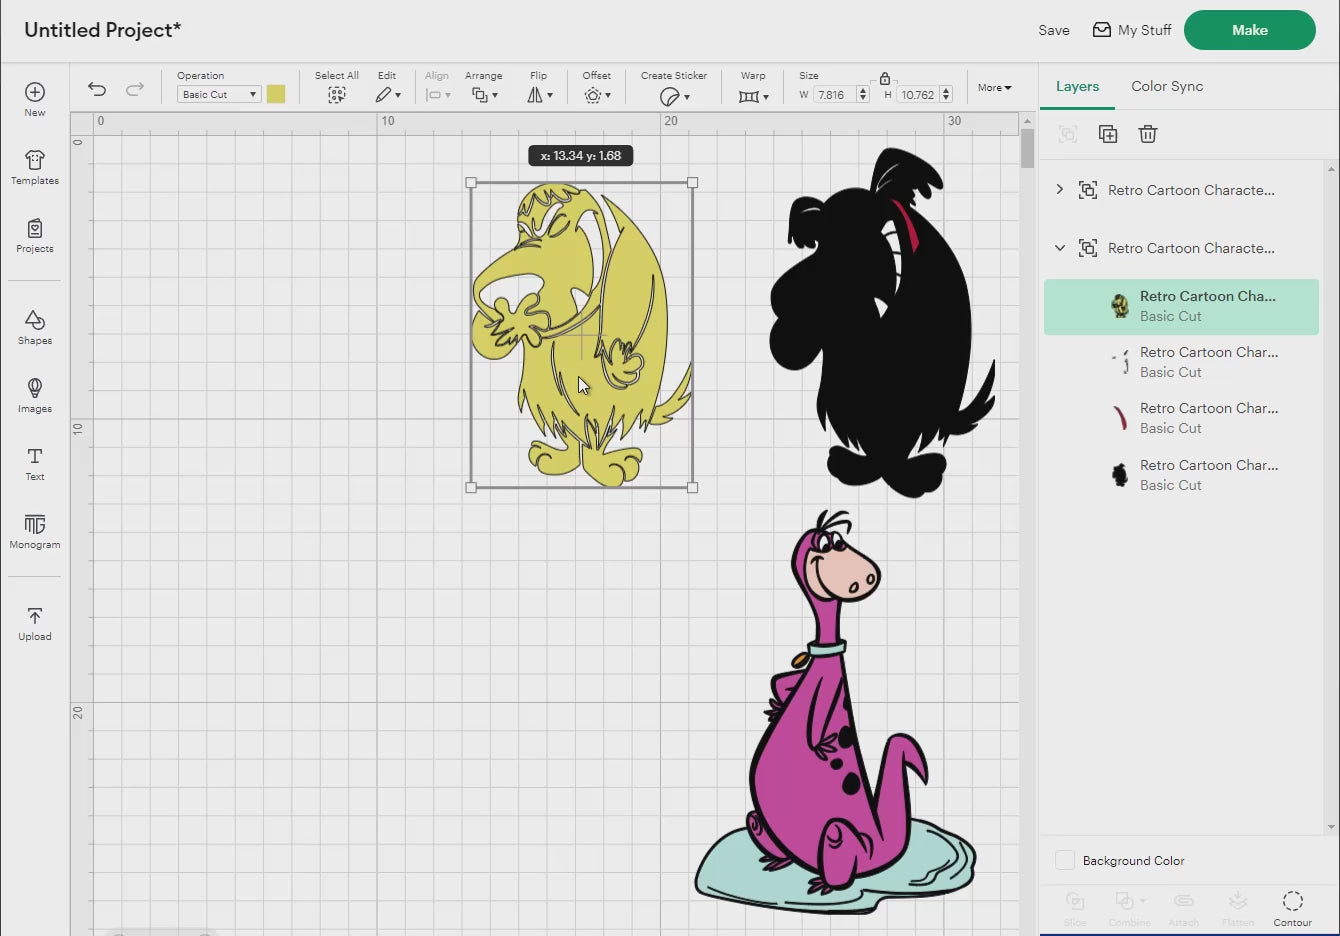The width and height of the screenshot is (1340, 936).
Task: Adjust the height stepper arrows
Action: [946, 95]
